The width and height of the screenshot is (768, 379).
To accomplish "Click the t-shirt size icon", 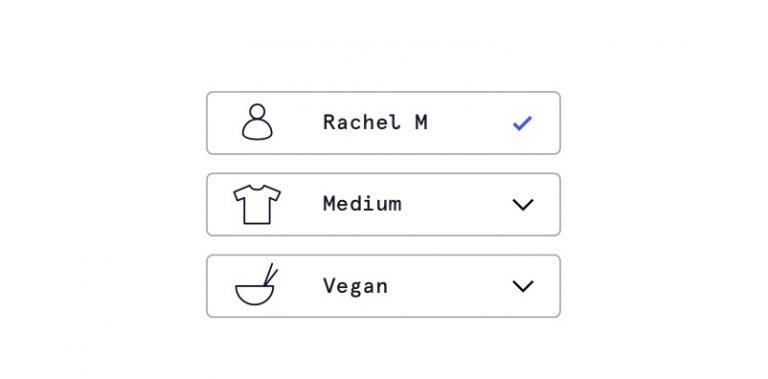I will pyautogui.click(x=257, y=204).
